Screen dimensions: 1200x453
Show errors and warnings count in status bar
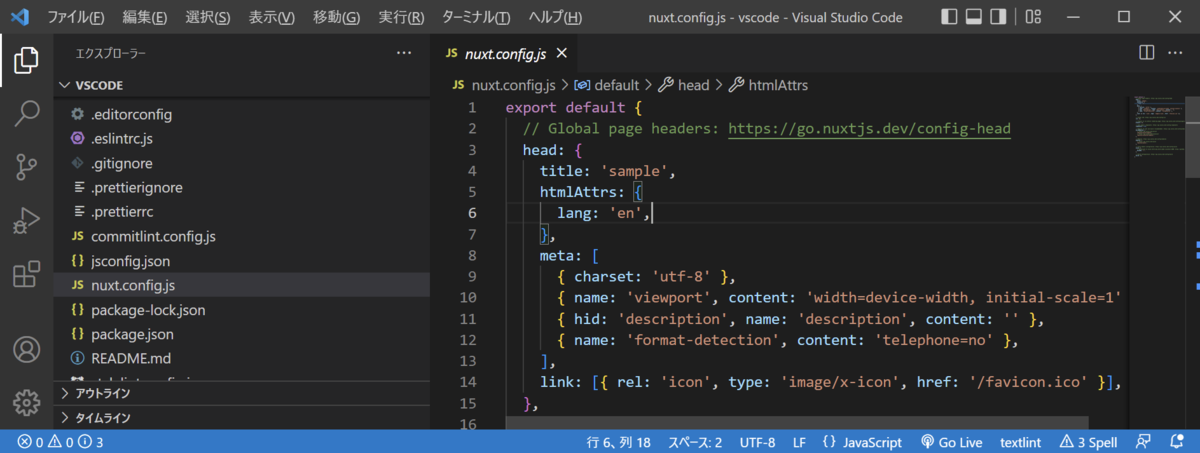point(60,442)
